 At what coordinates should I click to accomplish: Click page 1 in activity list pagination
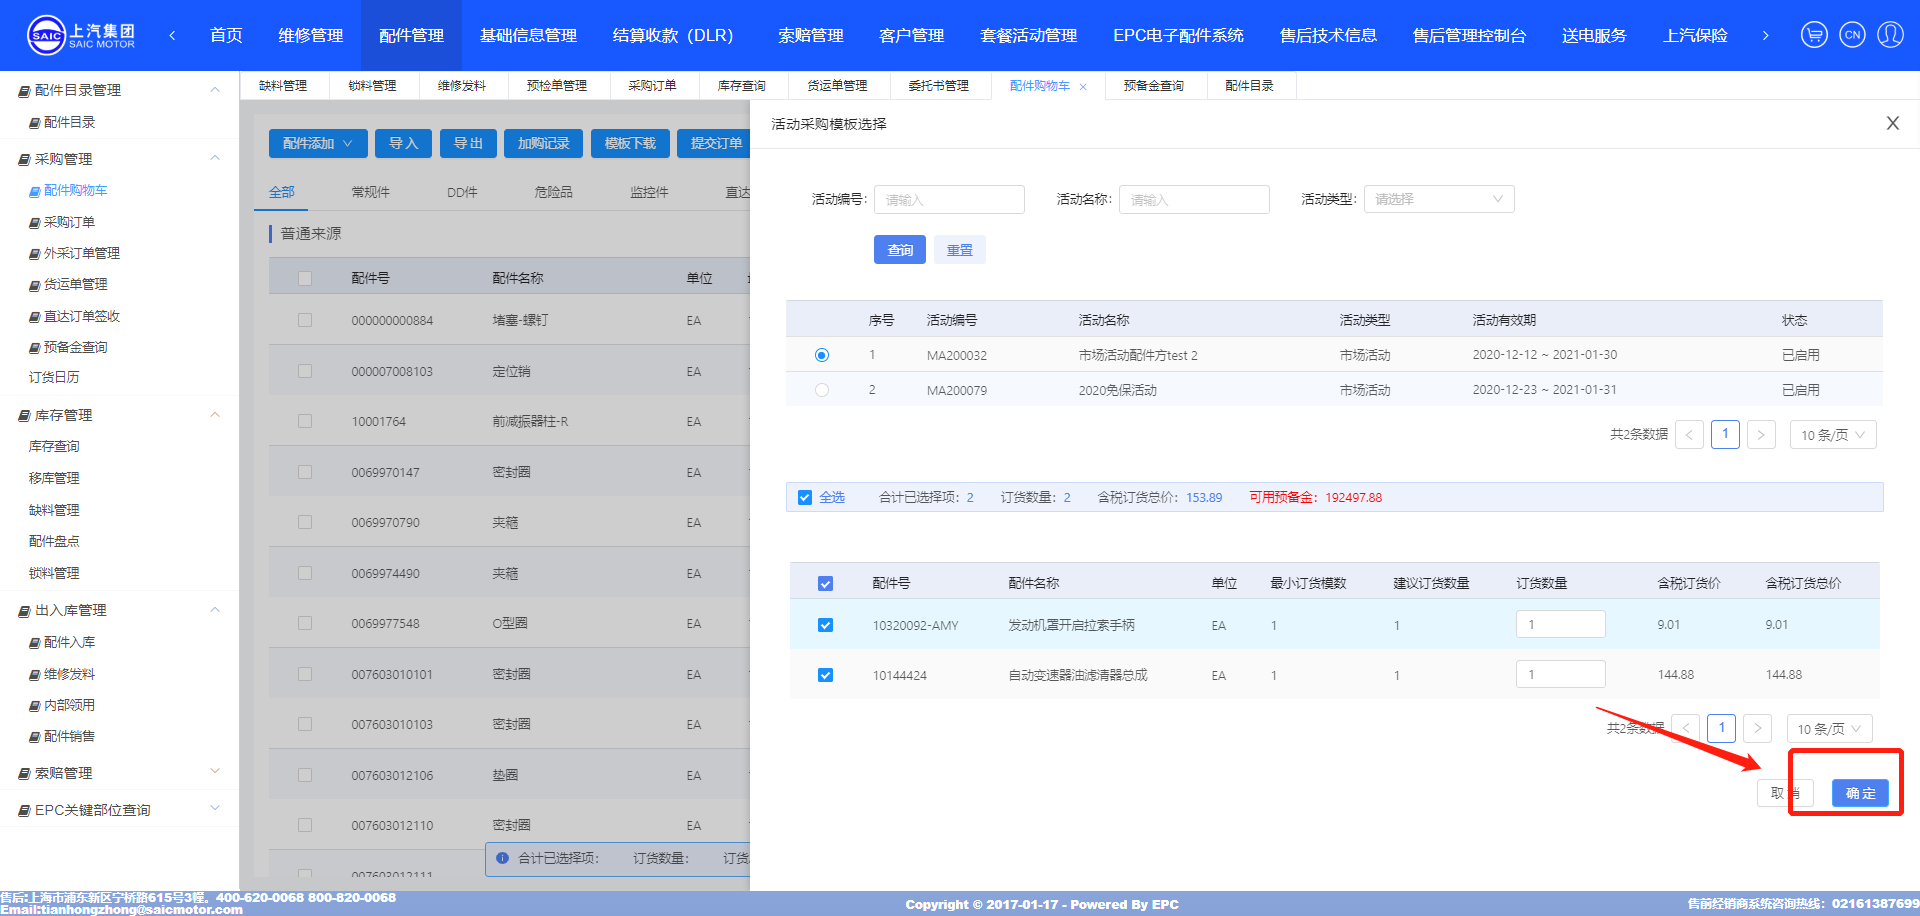click(1725, 434)
